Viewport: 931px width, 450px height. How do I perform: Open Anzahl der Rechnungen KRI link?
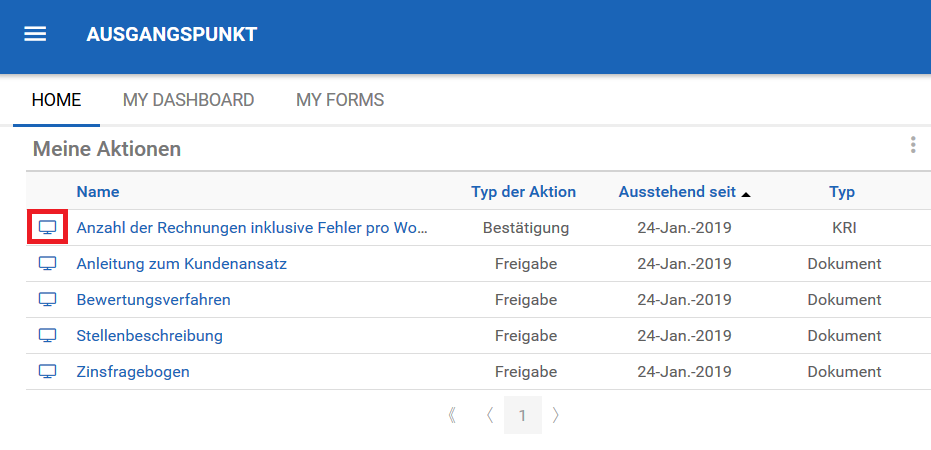point(252,228)
